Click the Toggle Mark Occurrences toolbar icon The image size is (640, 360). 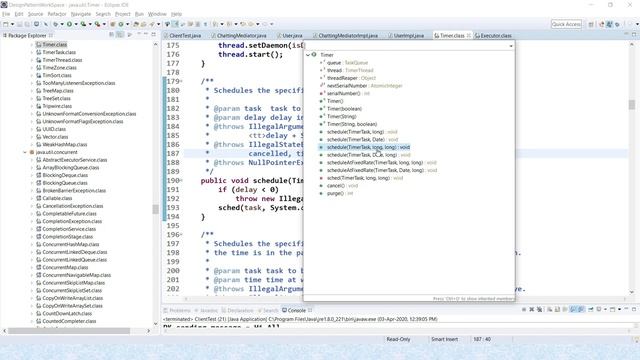point(176,24)
